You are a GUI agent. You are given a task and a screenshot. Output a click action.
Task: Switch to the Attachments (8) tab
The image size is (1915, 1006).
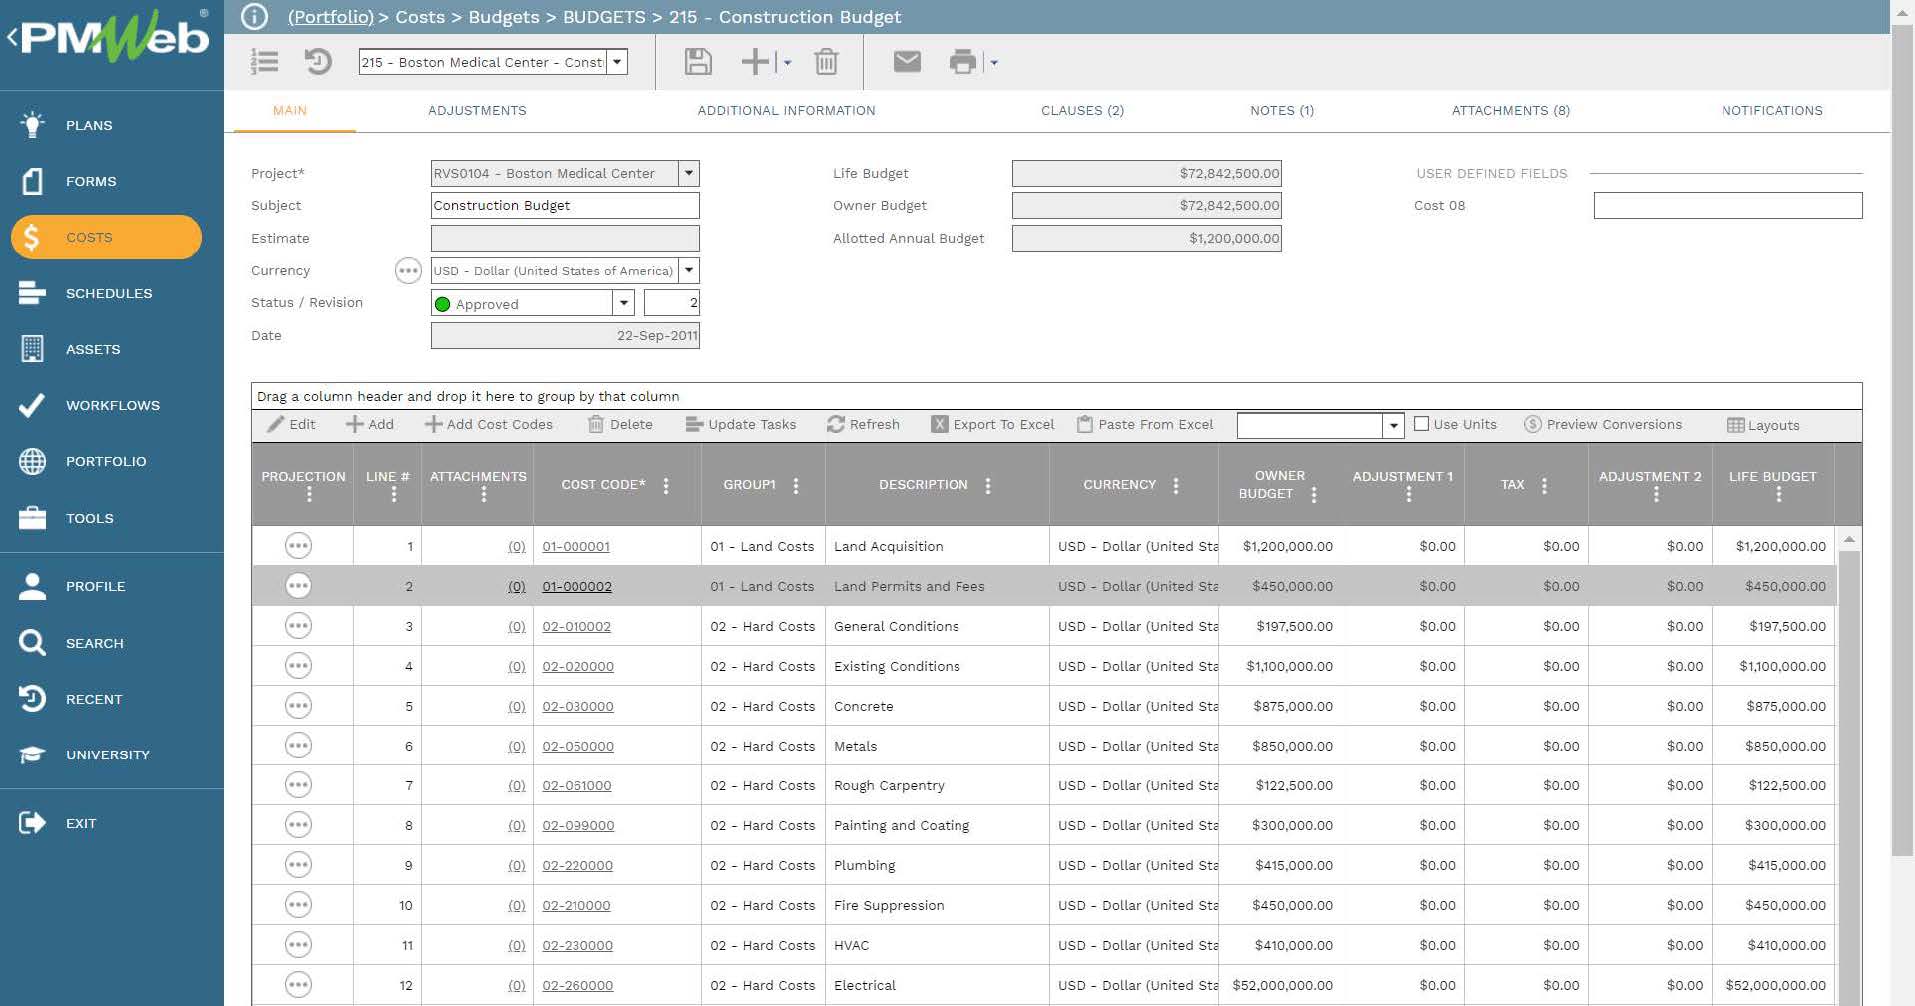[1510, 111]
